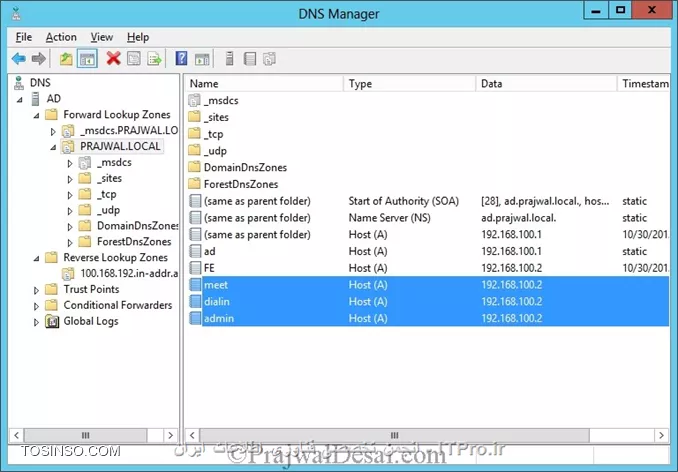Collapse Reverse Lookup Zones node
The width and height of the screenshot is (678, 472).
pos(37,258)
